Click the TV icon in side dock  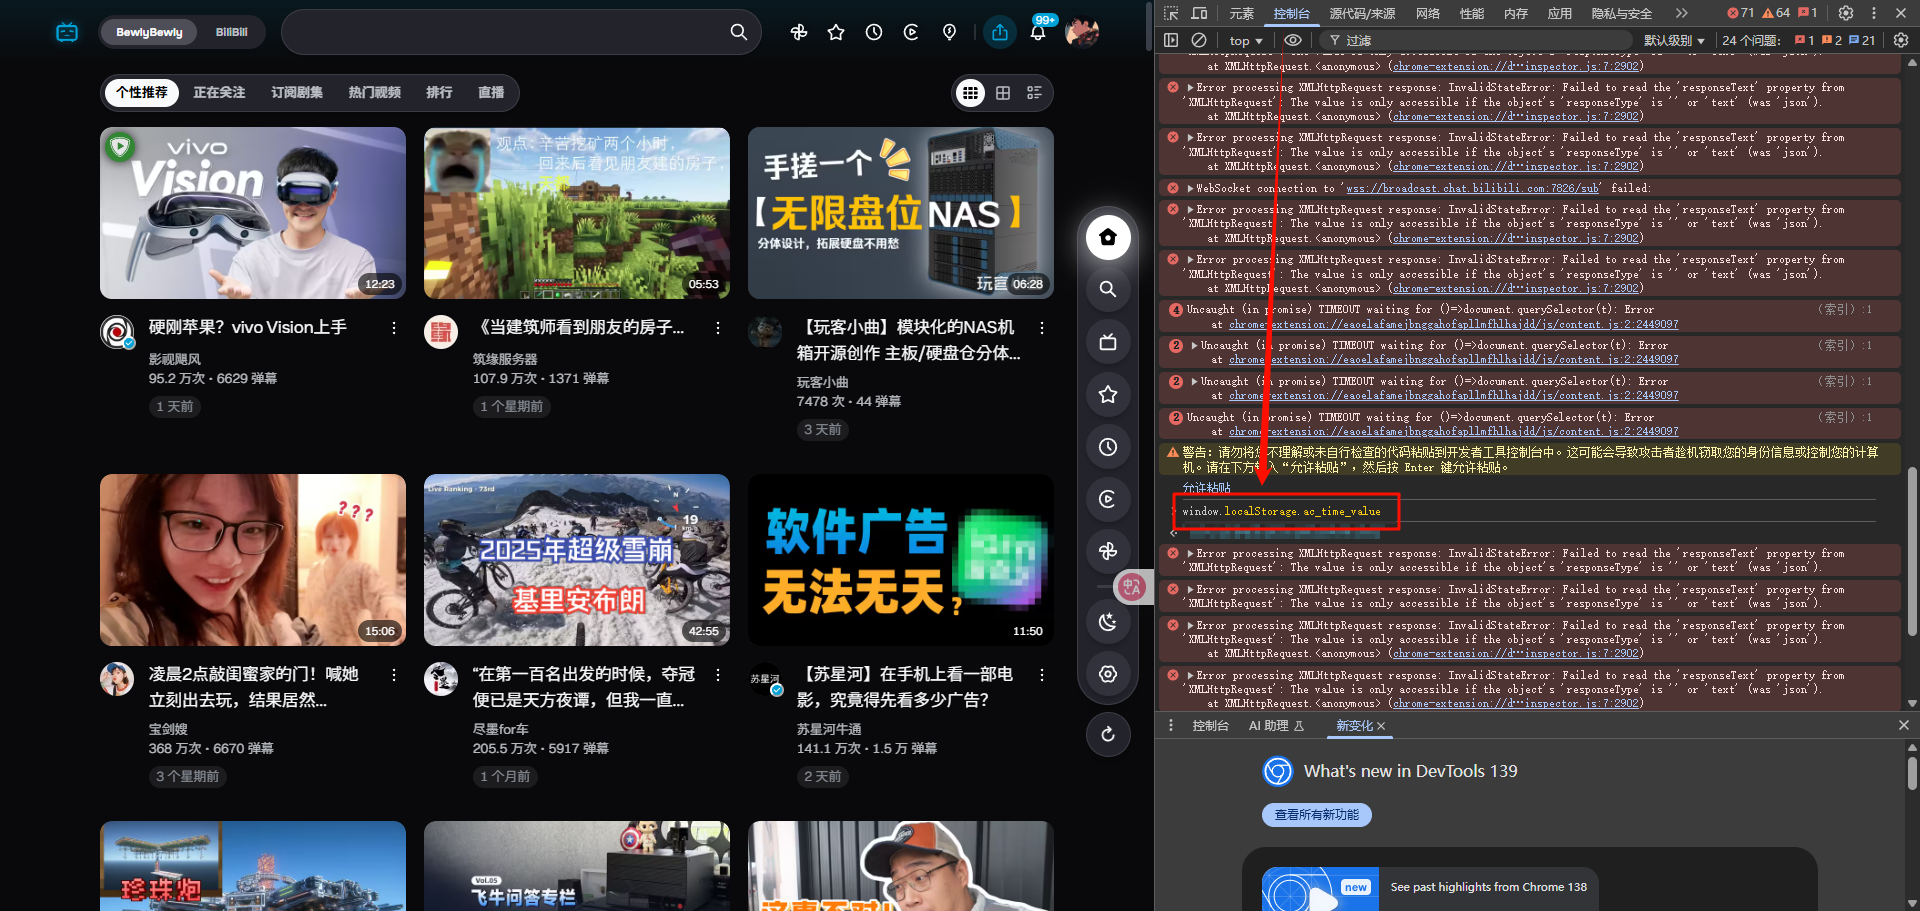click(1108, 342)
